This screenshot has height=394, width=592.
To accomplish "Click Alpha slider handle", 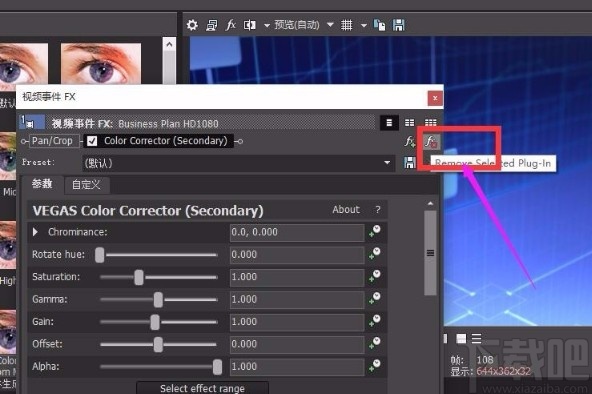I will pos(217,367).
